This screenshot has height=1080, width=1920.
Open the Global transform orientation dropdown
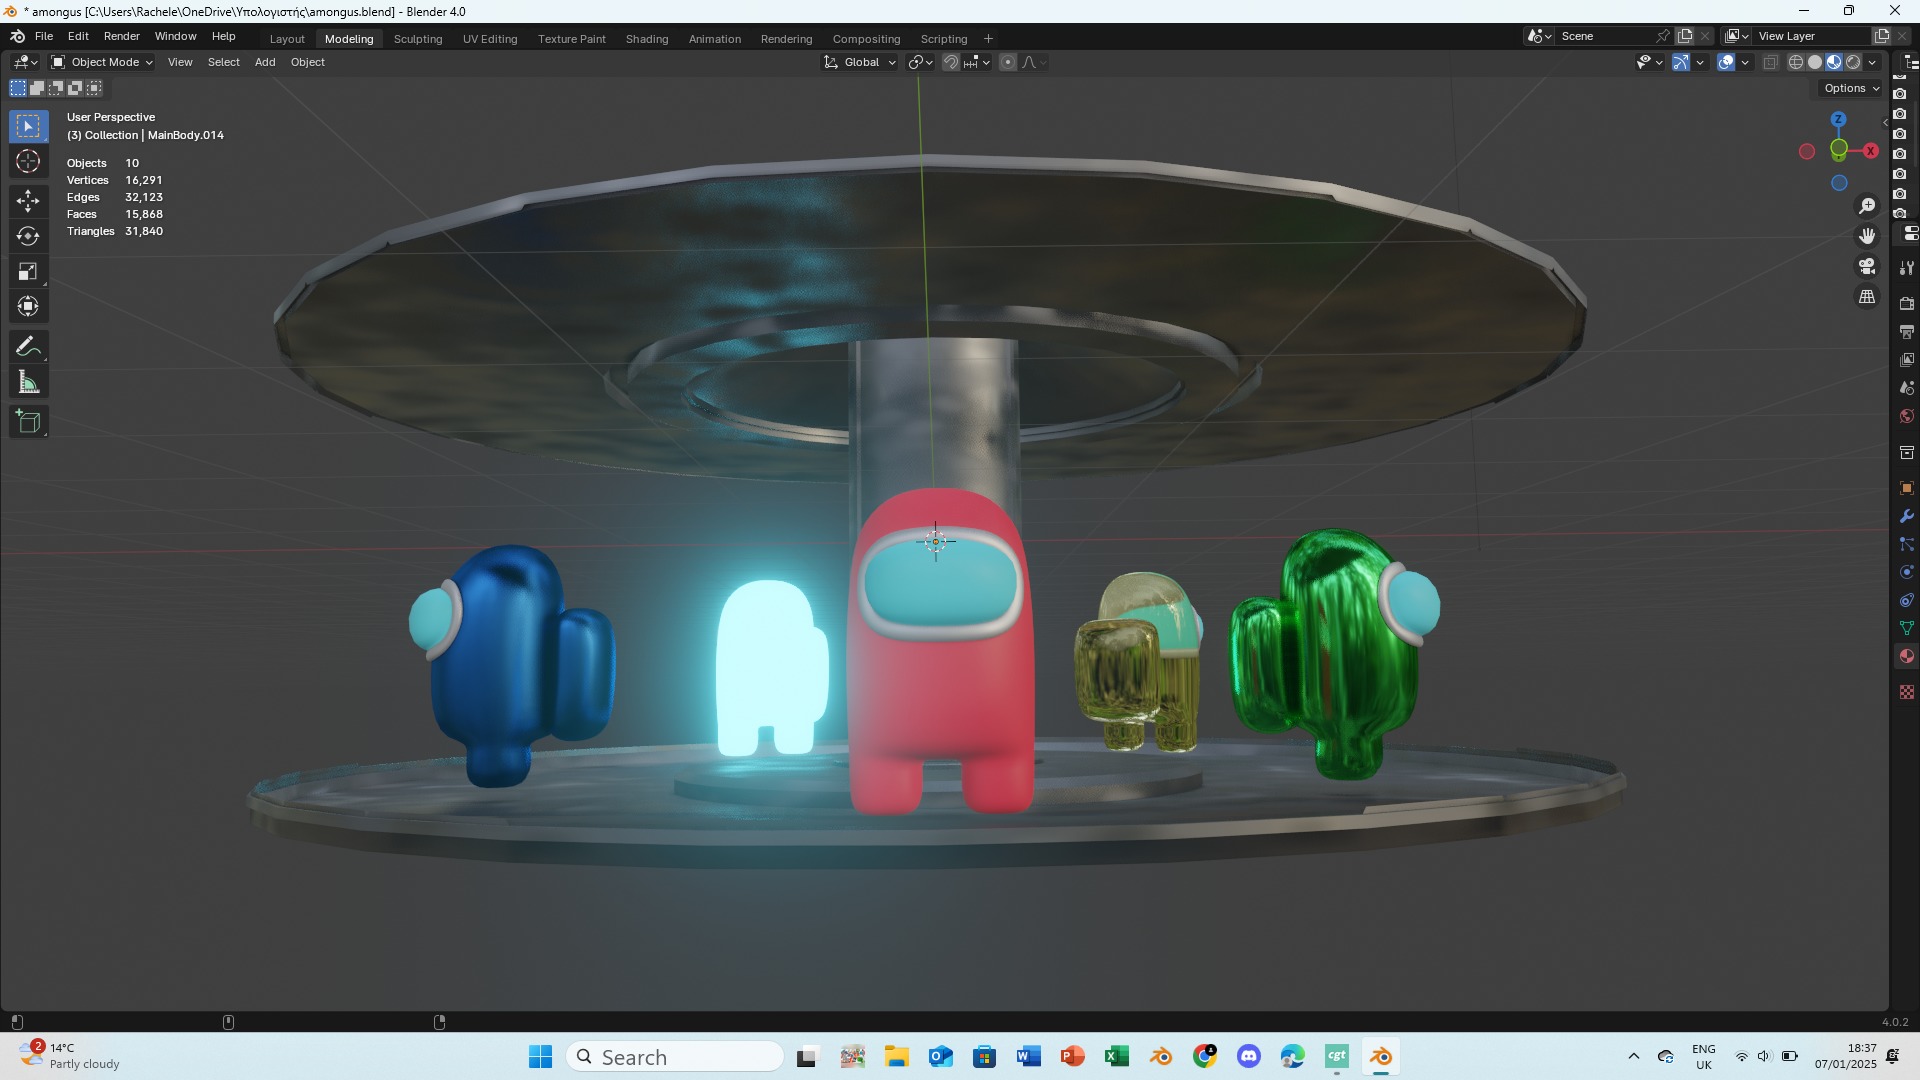pos(860,62)
